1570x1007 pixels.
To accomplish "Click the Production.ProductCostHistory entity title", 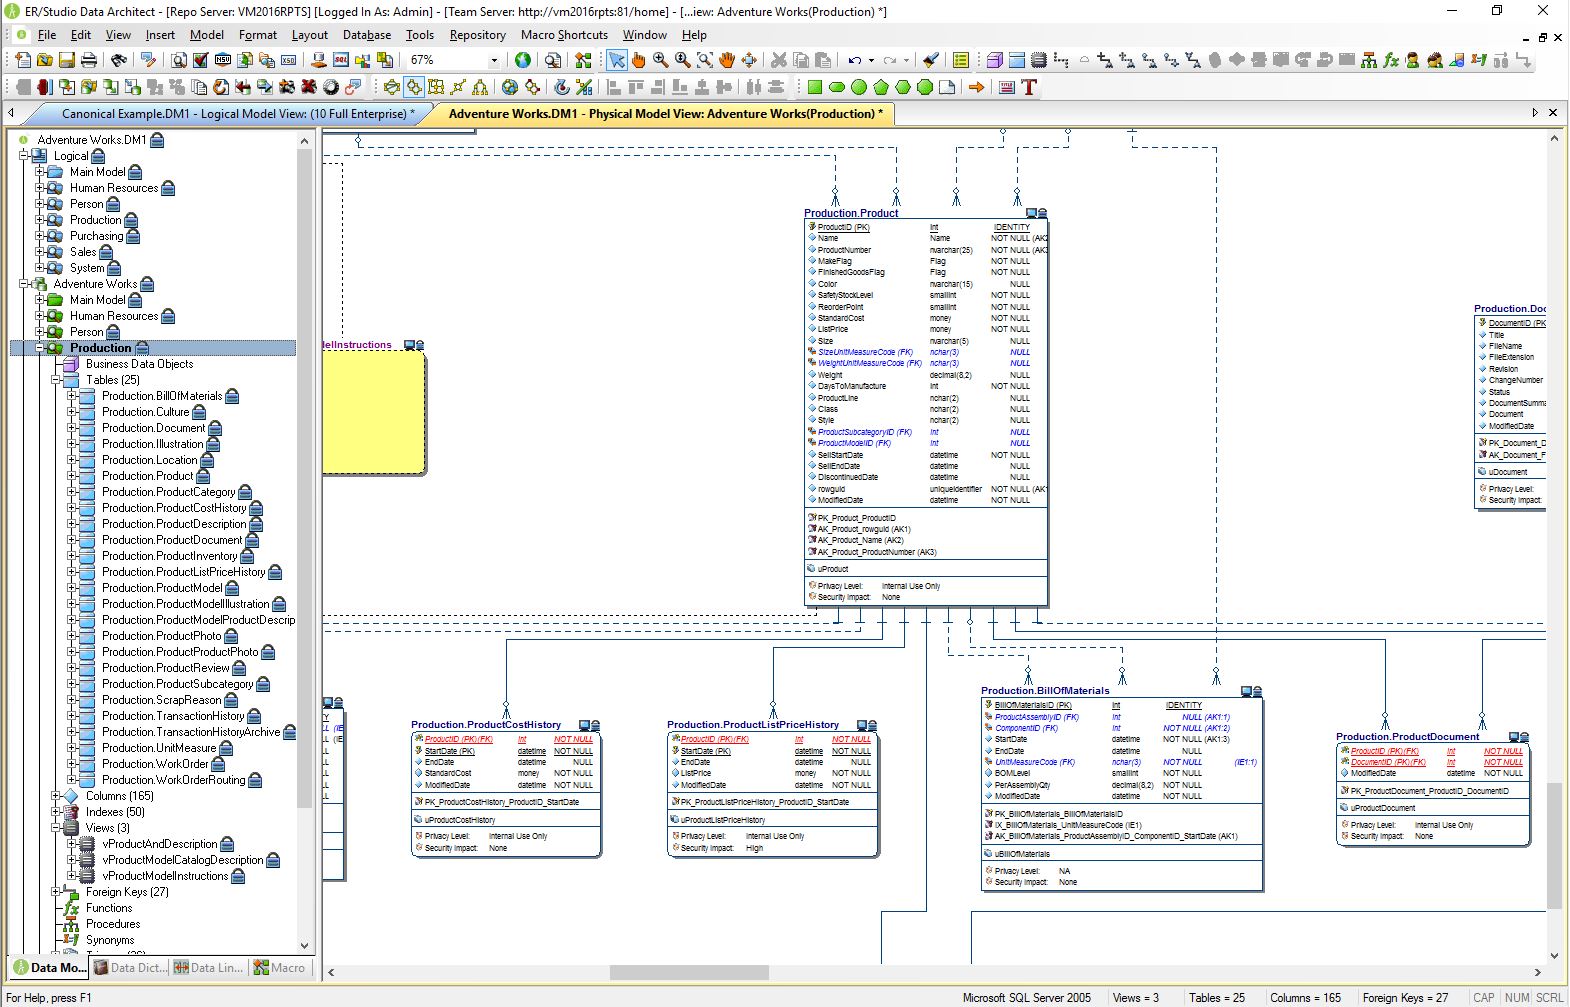I will click(486, 725).
